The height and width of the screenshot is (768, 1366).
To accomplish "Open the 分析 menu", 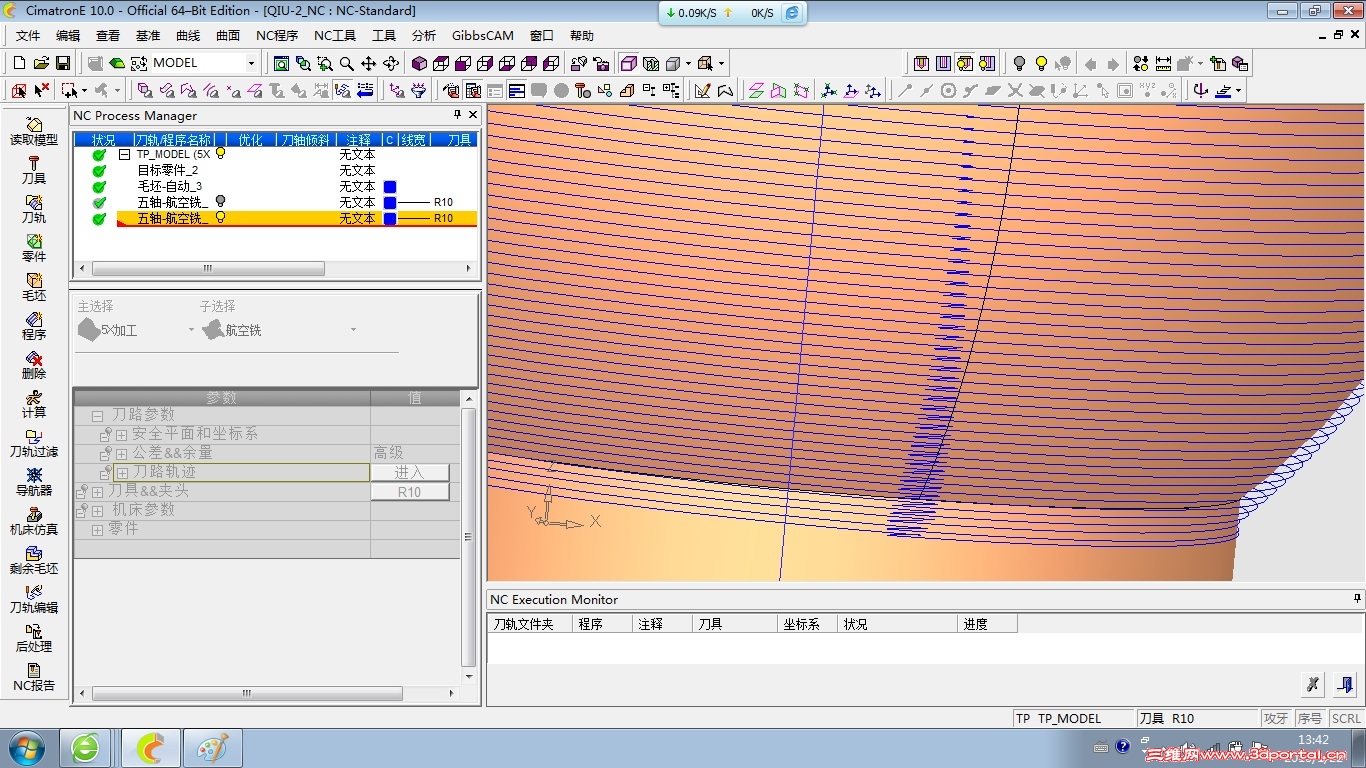I will tap(424, 35).
